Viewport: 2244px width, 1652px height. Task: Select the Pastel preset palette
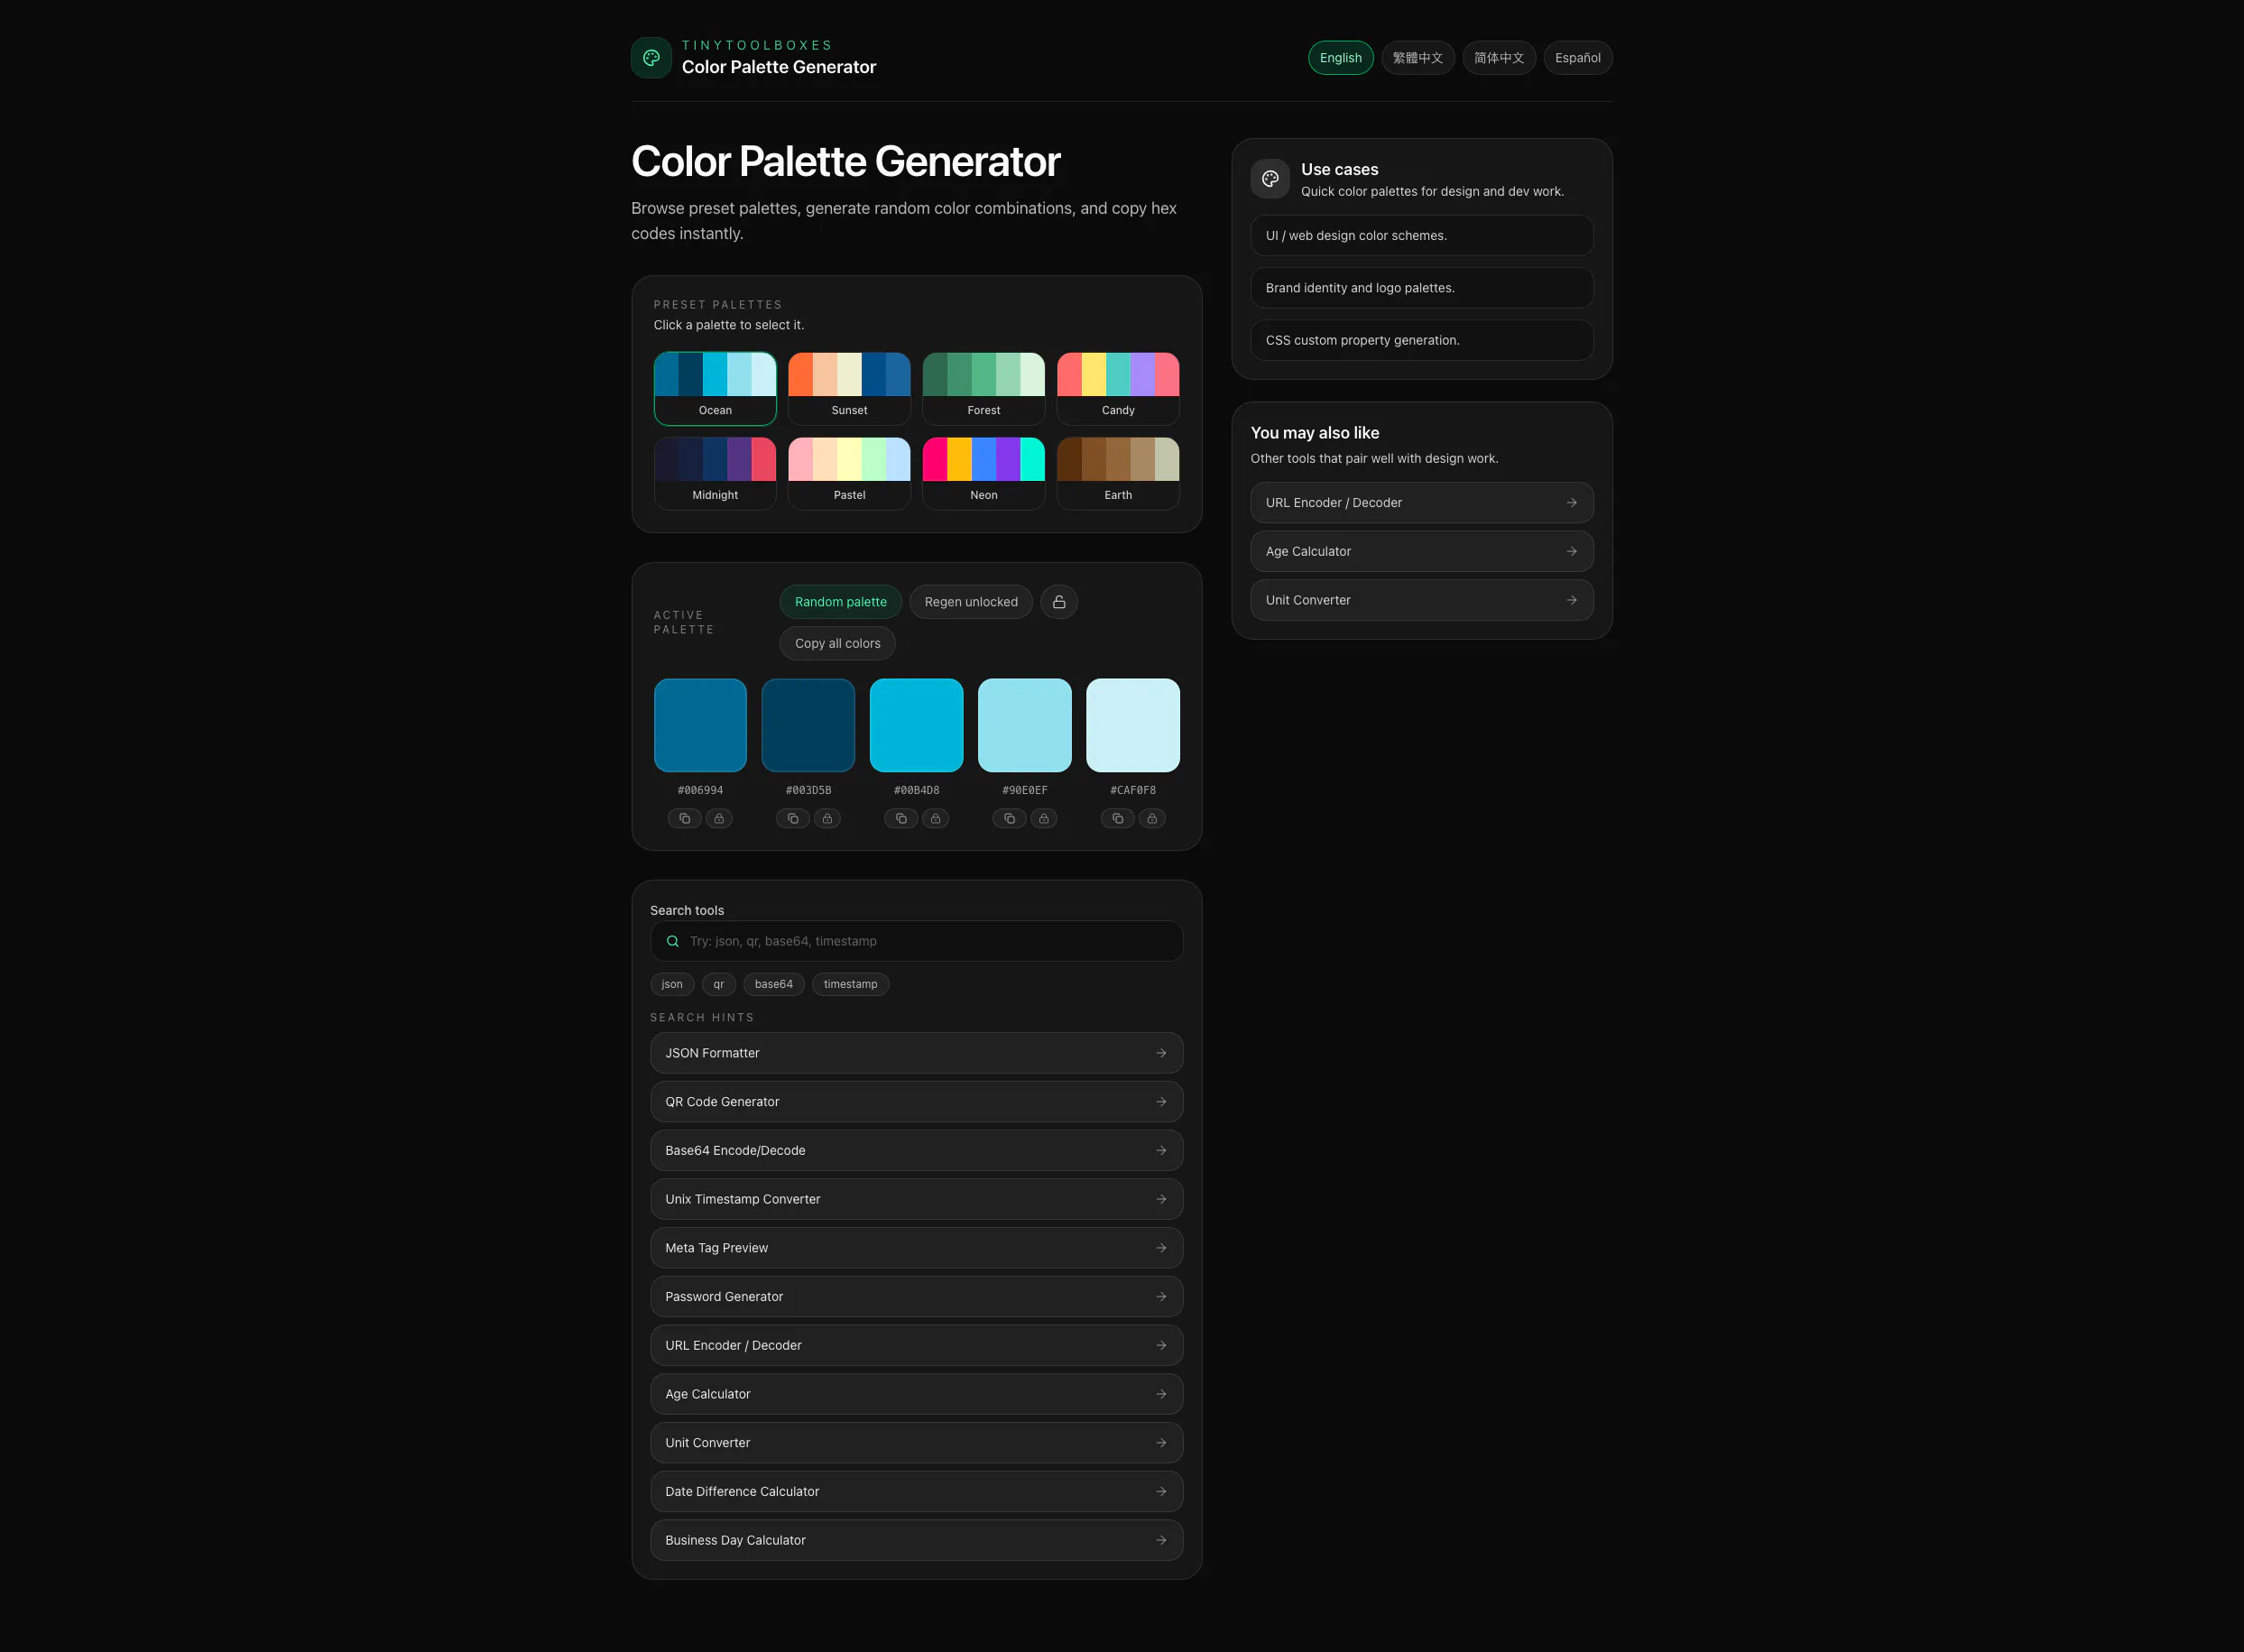[x=849, y=474]
